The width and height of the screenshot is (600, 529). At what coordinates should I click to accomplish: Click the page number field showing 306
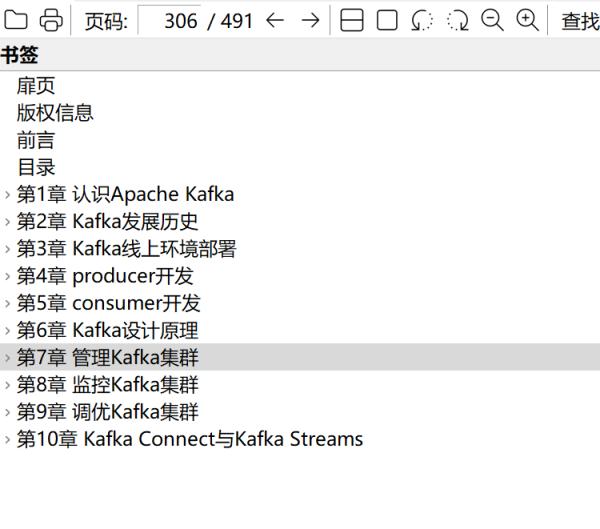pyautogui.click(x=169, y=20)
